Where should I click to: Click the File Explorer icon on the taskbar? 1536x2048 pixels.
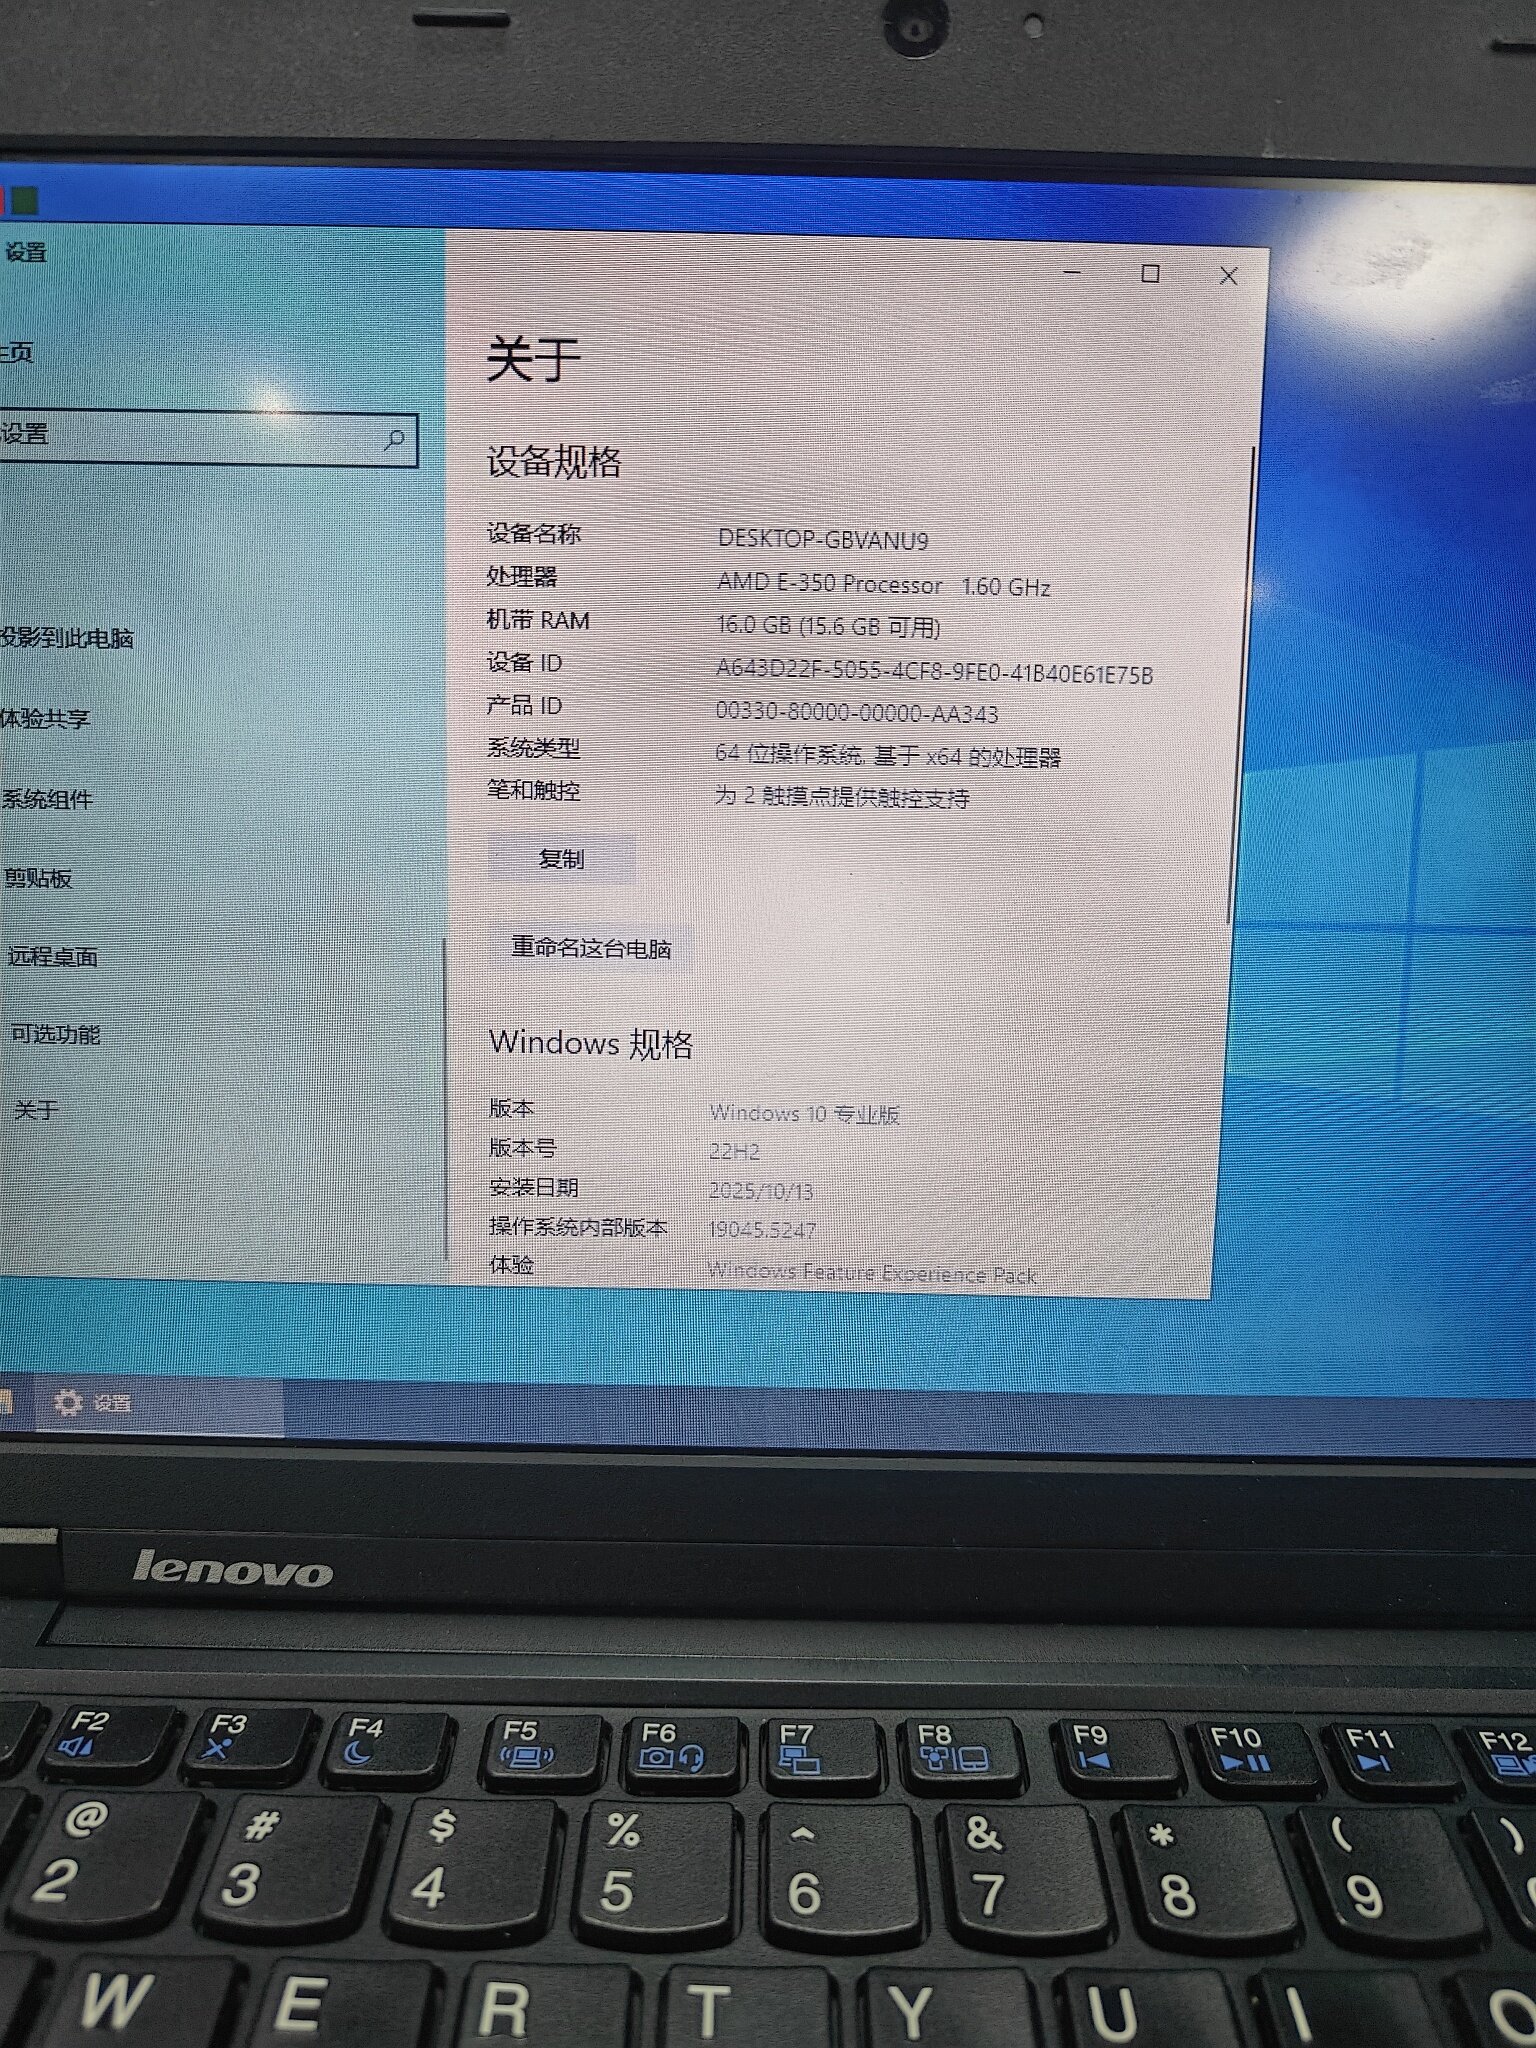pyautogui.click(x=6, y=1400)
